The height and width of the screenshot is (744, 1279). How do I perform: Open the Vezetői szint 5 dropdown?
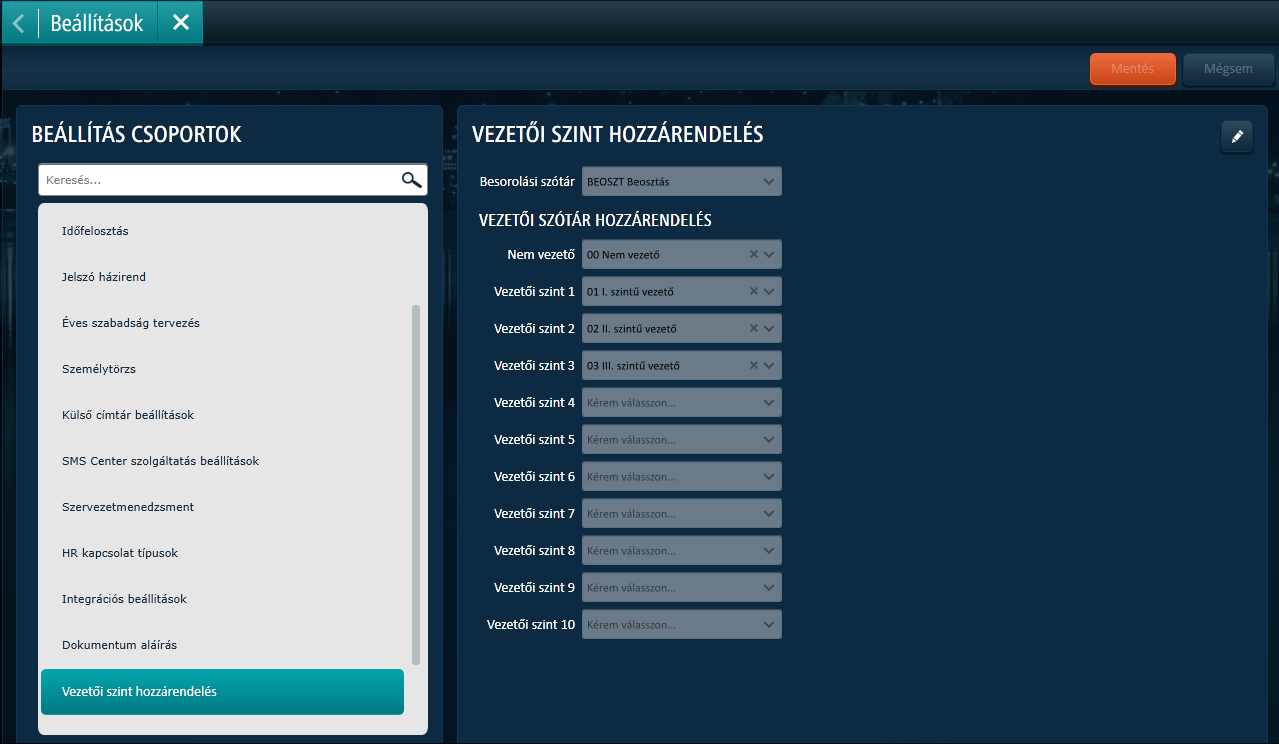[x=682, y=439]
